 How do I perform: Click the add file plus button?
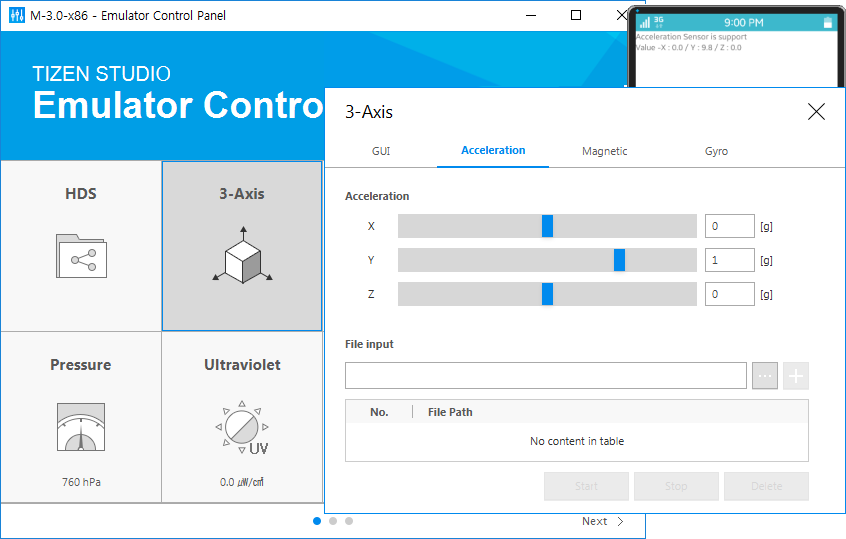click(796, 376)
